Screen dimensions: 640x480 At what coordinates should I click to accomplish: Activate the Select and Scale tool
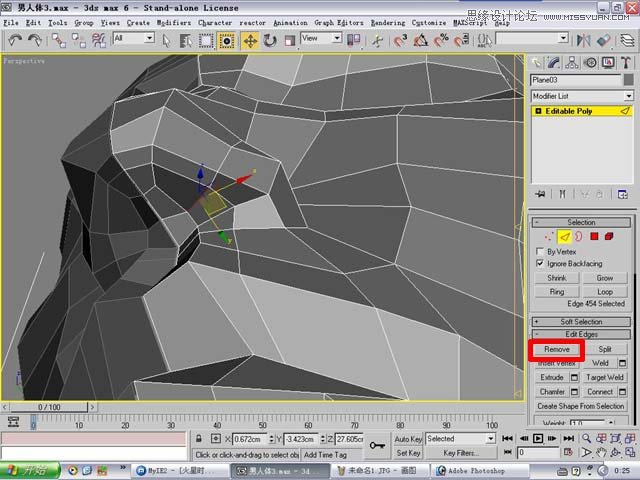click(x=290, y=40)
